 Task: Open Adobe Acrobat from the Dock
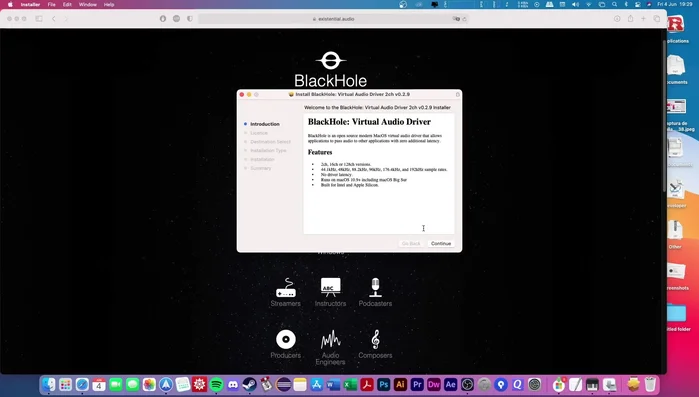pos(367,384)
